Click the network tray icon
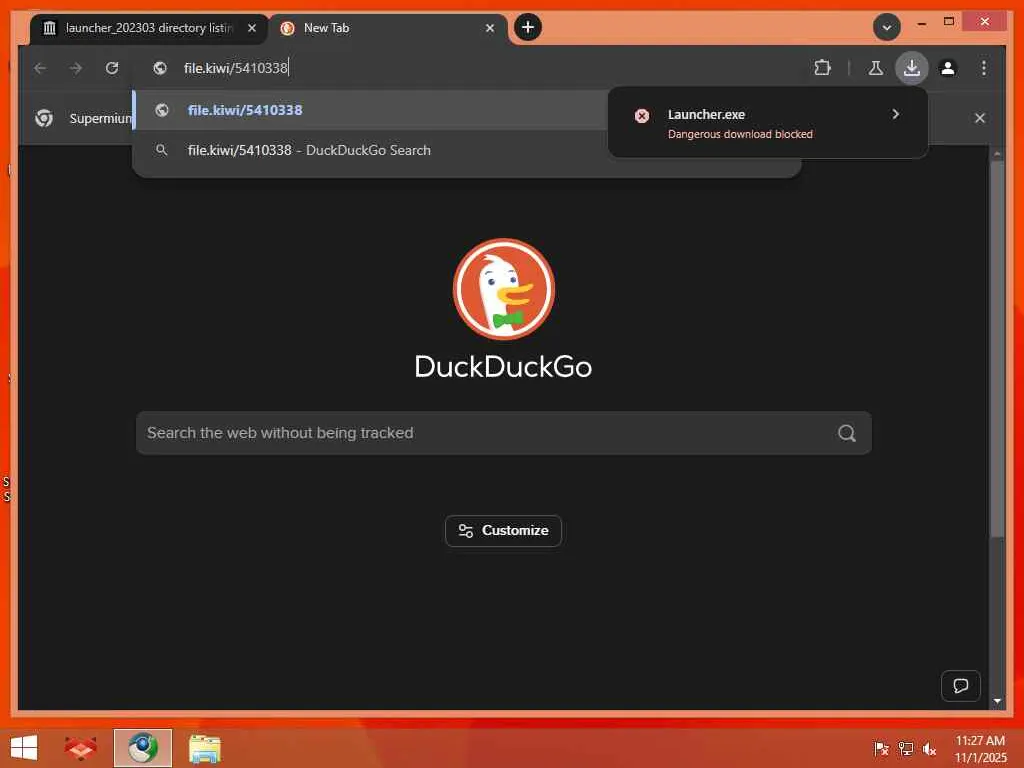Image resolution: width=1024 pixels, height=768 pixels. coord(906,748)
